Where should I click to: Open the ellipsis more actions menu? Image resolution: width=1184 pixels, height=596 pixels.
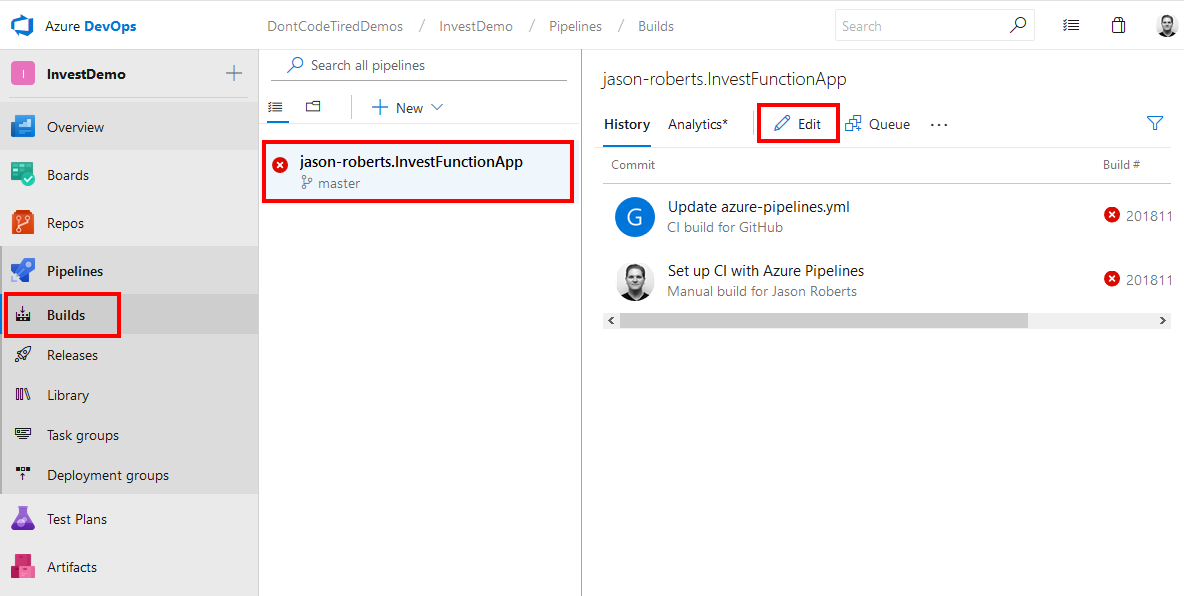tap(938, 124)
